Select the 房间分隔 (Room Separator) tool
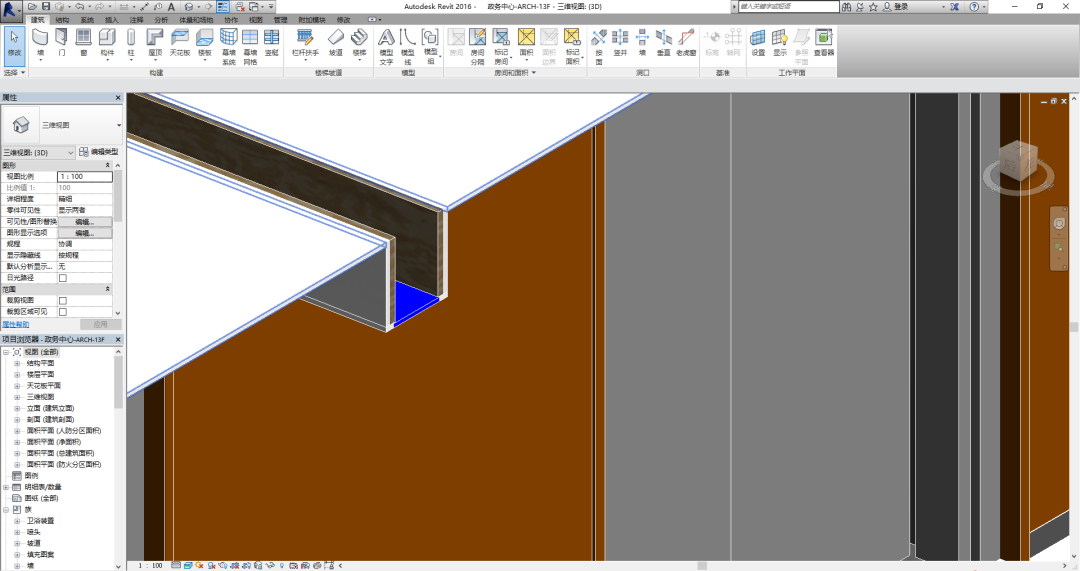 pos(477,47)
